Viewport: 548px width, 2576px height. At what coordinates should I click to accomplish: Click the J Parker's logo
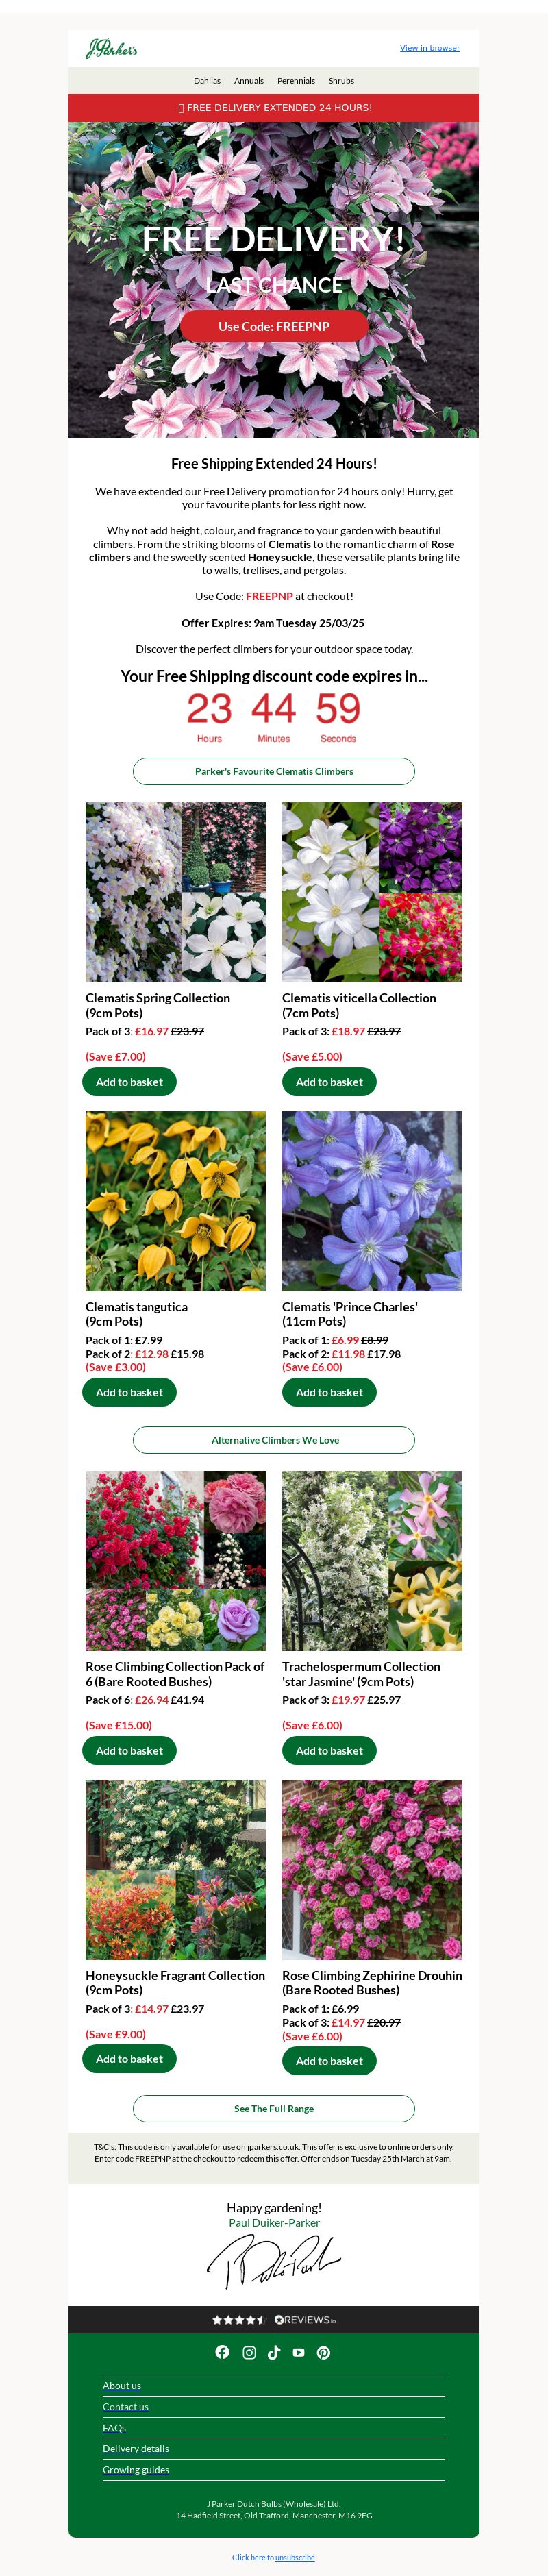coord(111,48)
